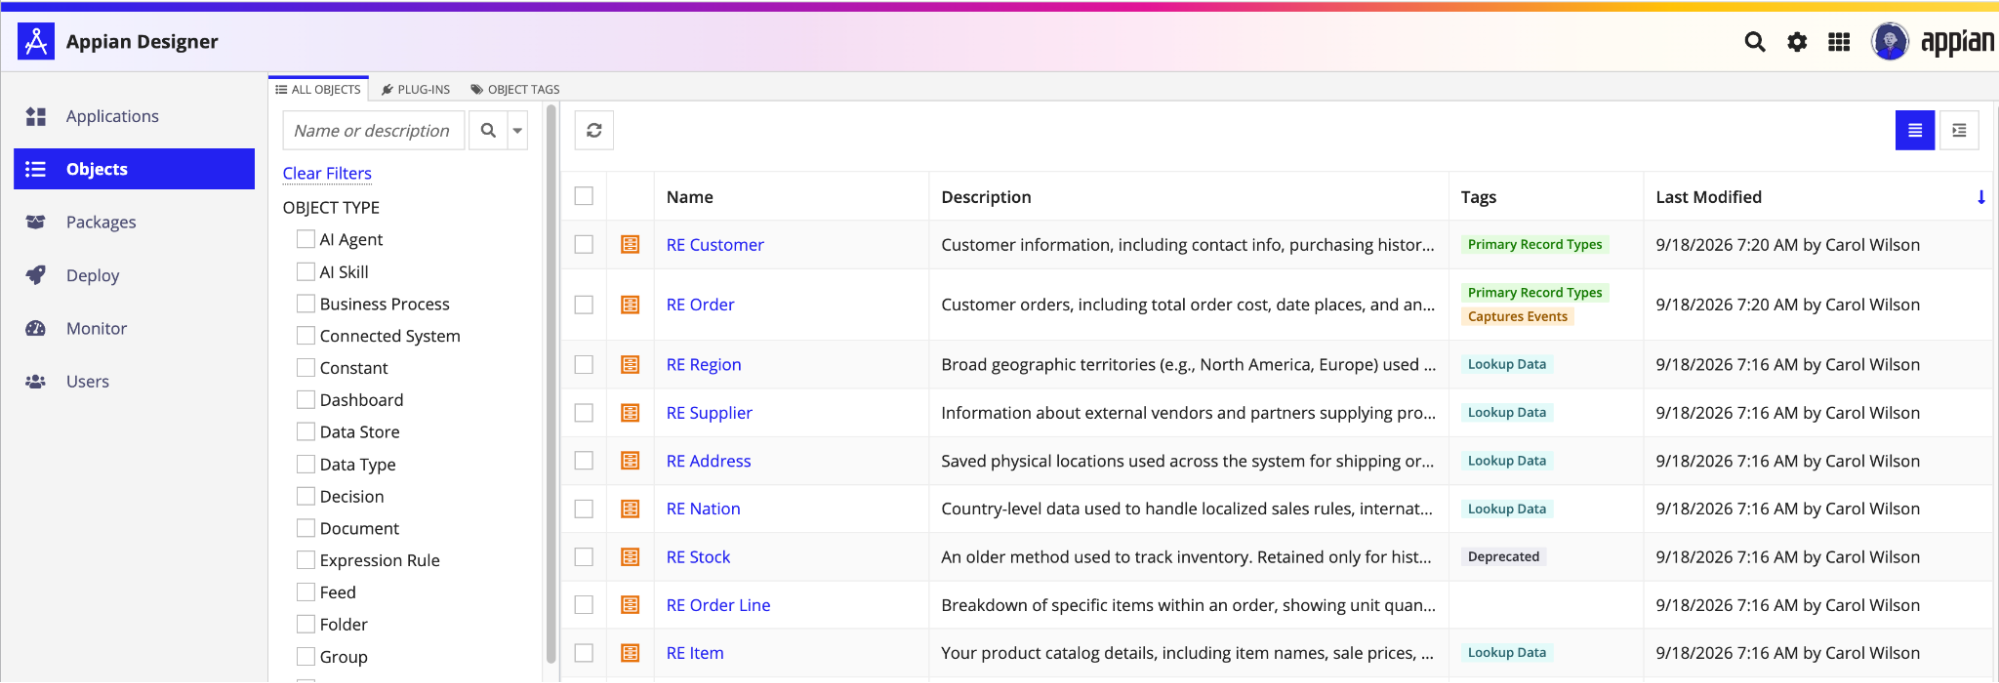
Task: Click the record type icon for RE Customer
Action: [x=630, y=245]
